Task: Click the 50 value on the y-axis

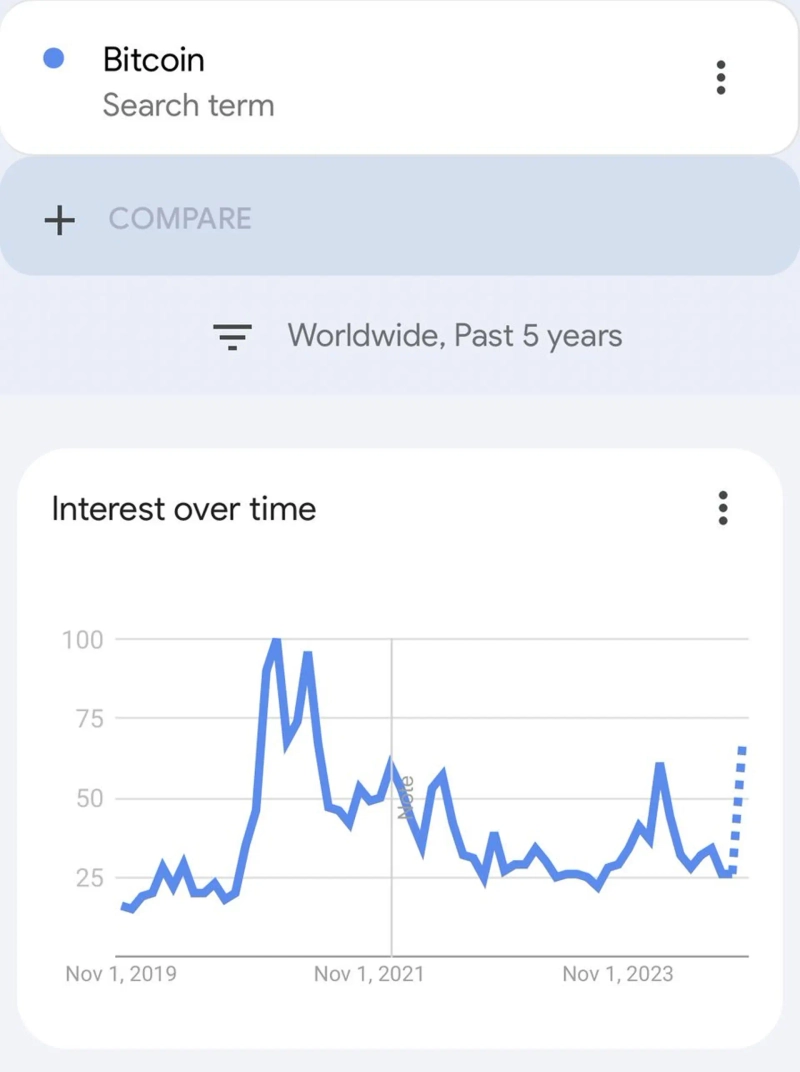Action: coord(89,799)
